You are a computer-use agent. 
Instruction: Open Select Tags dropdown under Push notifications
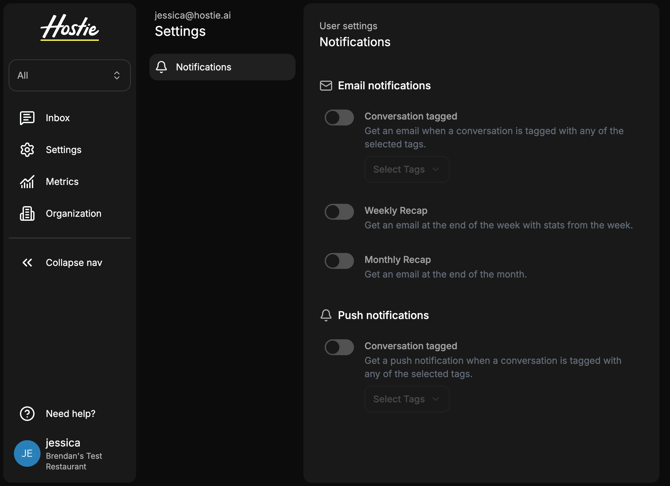[x=407, y=399]
